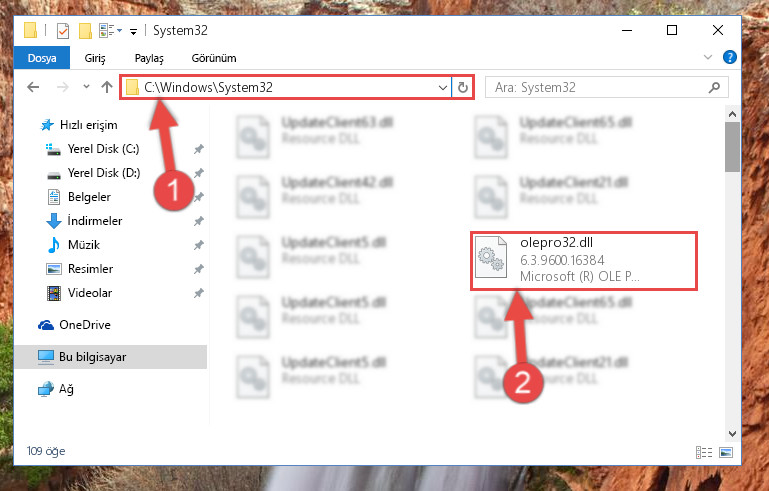Expand the address bar history dropdown
The height and width of the screenshot is (491, 769).
click(x=442, y=87)
